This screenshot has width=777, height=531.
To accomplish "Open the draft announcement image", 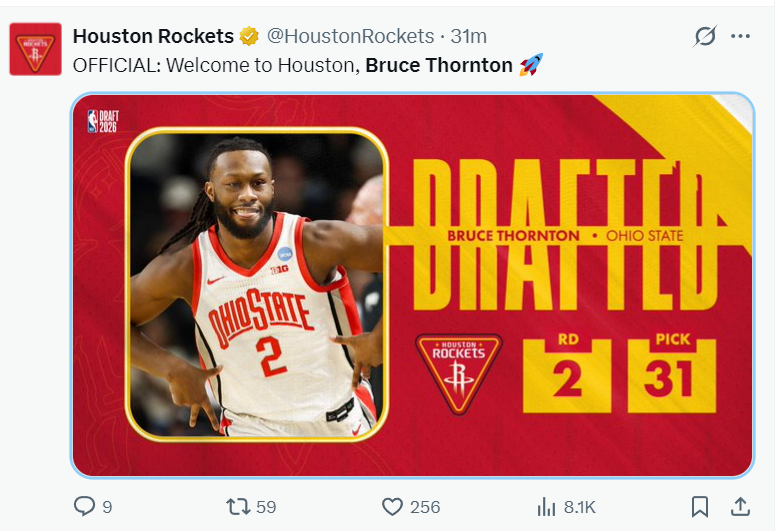I will coord(412,285).
